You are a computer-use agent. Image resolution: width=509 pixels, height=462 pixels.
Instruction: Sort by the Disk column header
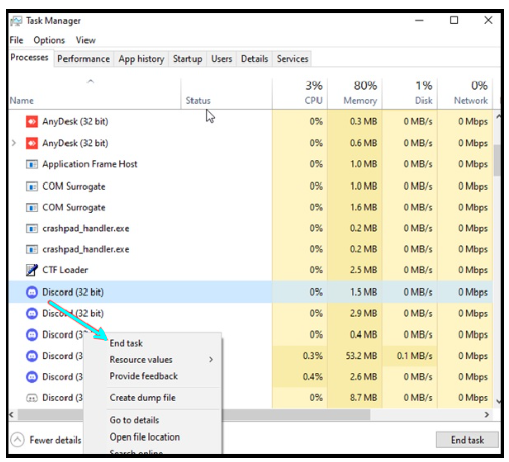pos(410,93)
